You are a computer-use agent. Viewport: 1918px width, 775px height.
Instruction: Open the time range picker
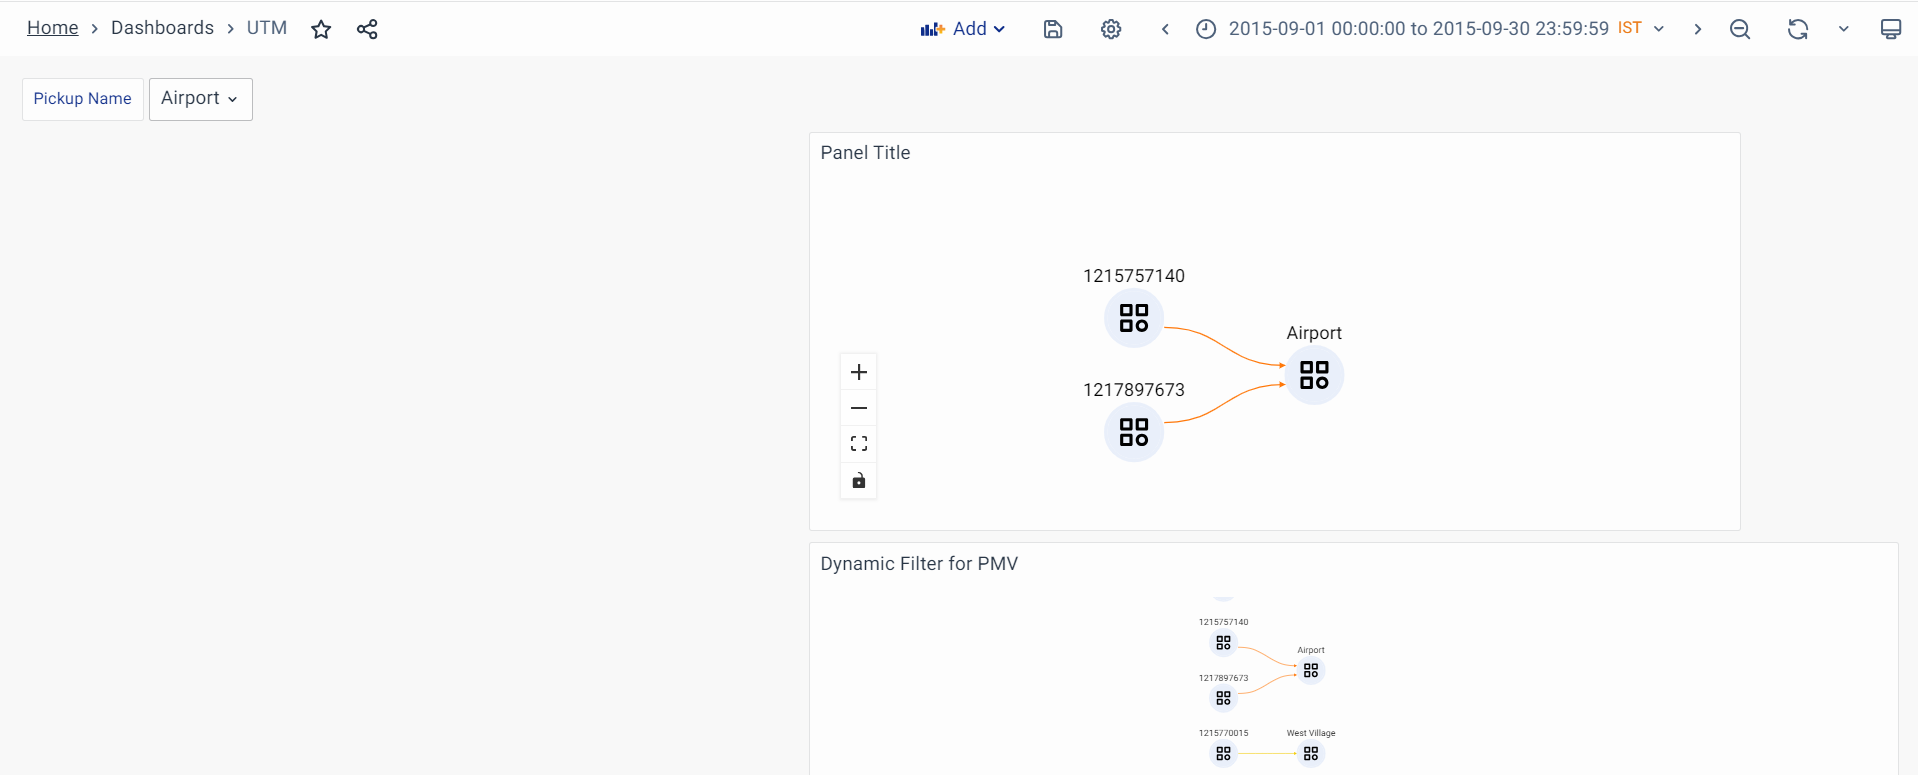(x=1418, y=30)
